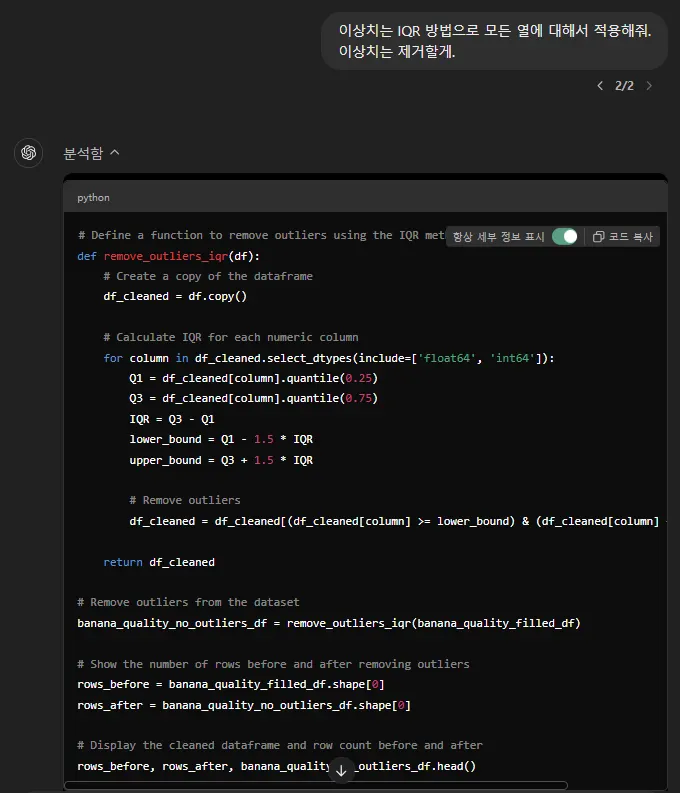
Task: Click the rows_before assignment line
Action: [x=231, y=684]
